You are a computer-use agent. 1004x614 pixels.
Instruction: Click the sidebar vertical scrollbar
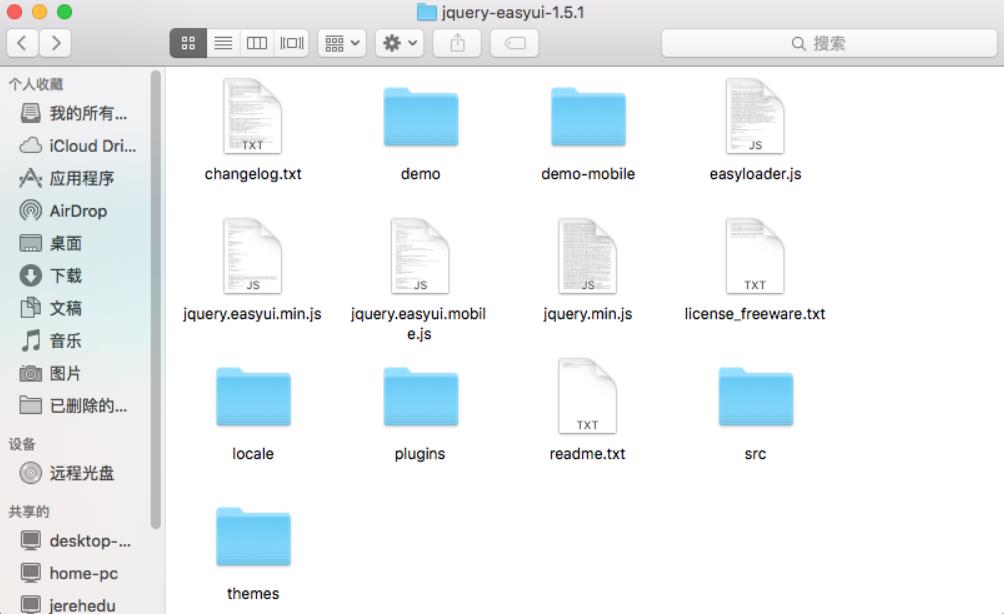[x=155, y=300]
